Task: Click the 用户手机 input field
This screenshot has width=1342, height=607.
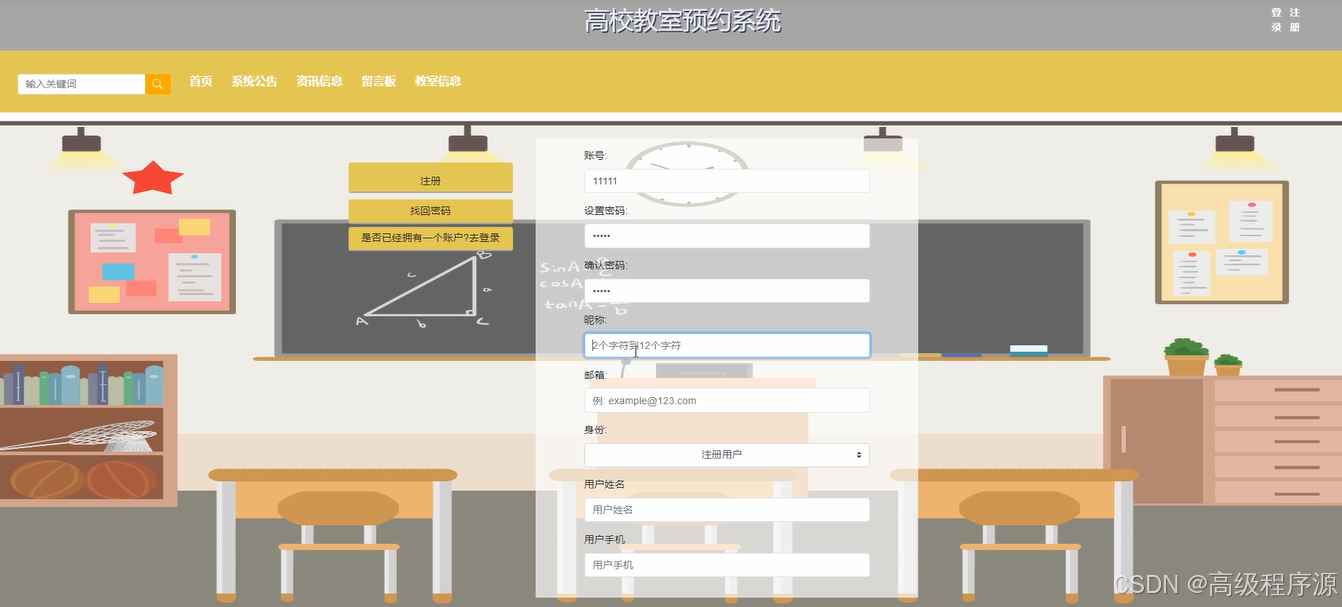Action: click(727, 565)
